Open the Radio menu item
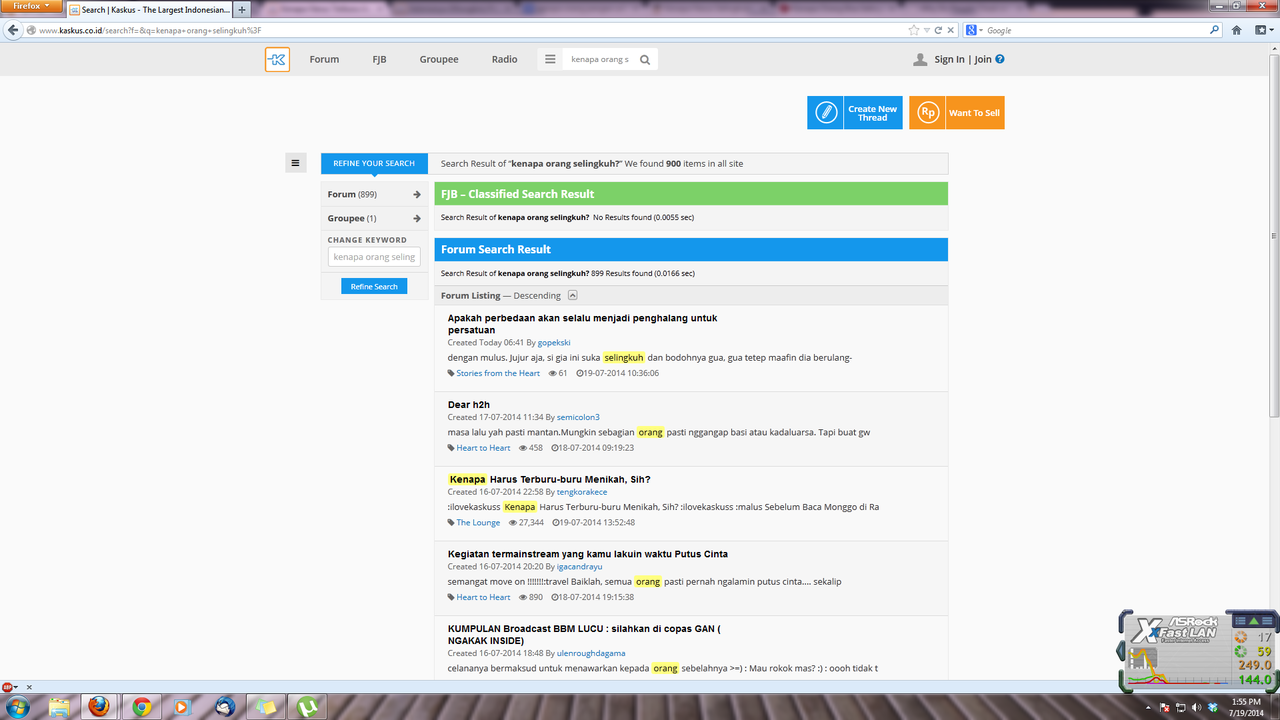The height and width of the screenshot is (720, 1280). tap(505, 59)
